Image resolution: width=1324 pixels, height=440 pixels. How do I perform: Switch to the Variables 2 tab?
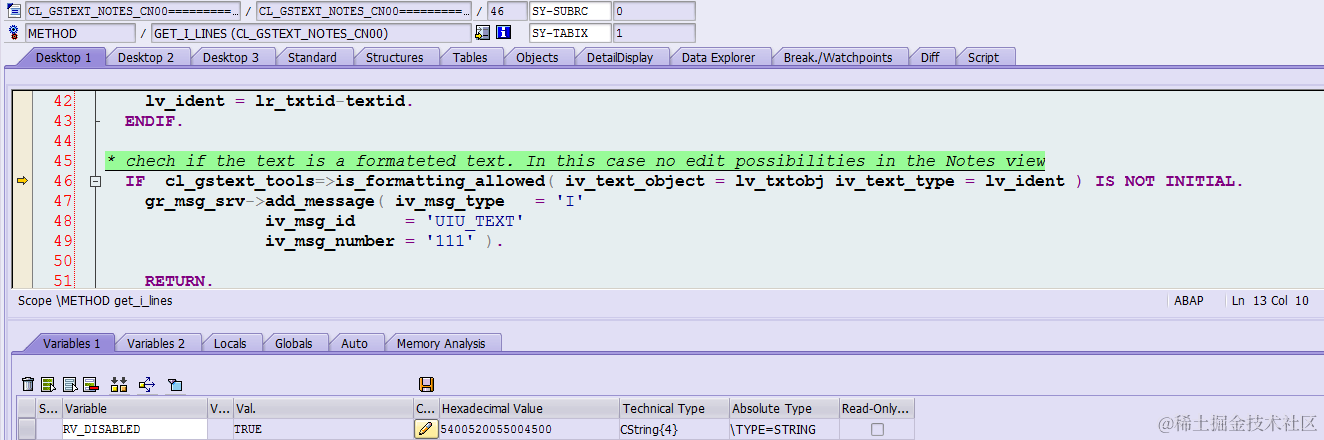pos(156,343)
